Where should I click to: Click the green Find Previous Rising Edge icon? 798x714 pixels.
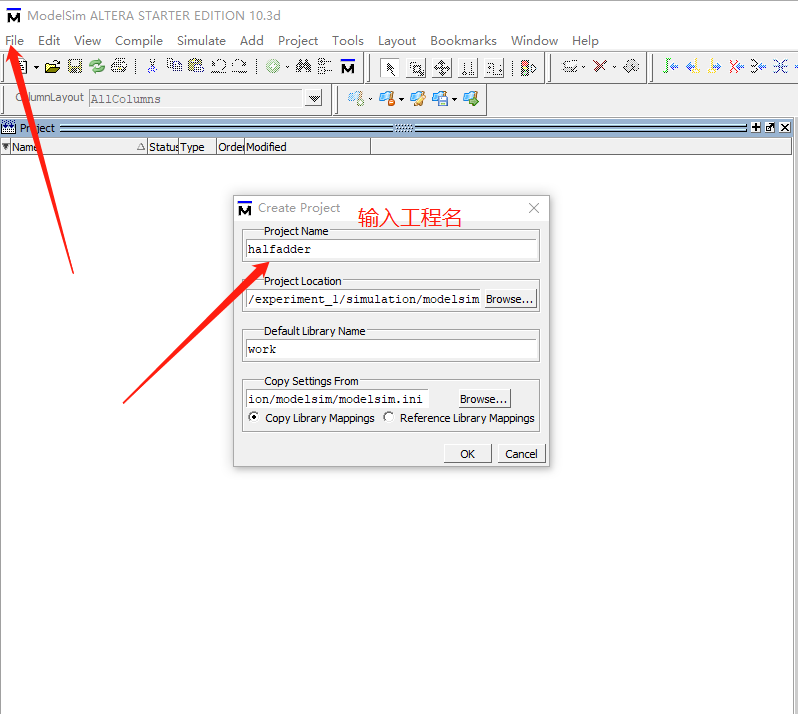670,66
